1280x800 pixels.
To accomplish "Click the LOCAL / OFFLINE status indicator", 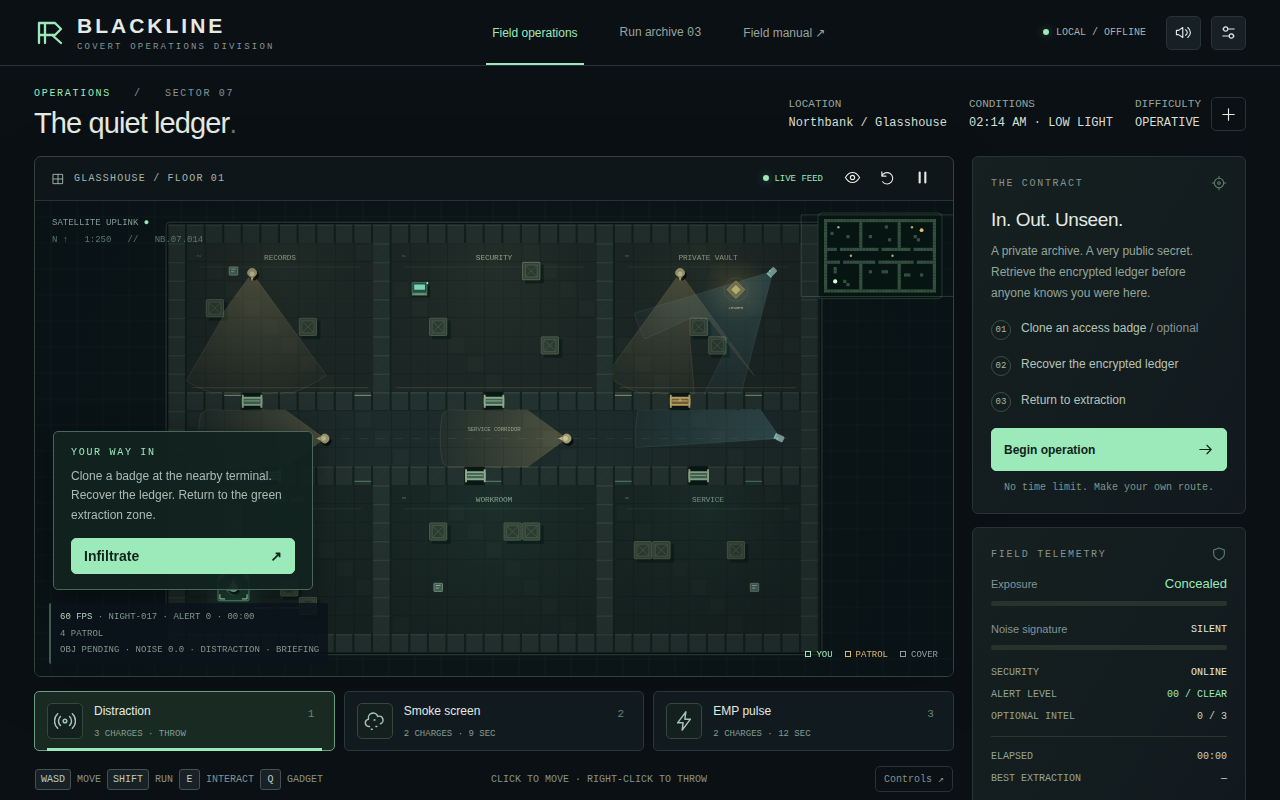I will (1094, 32).
